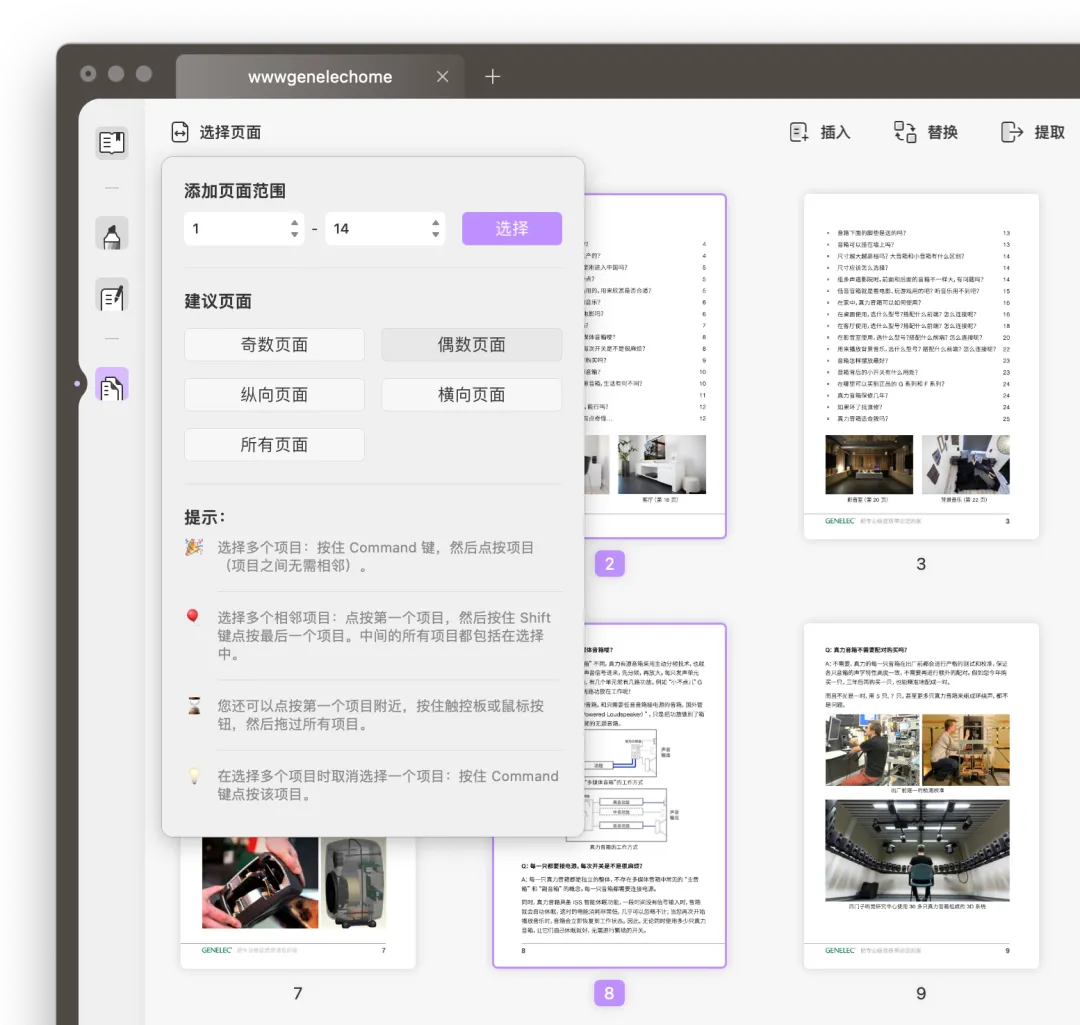Screen dimensions: 1080x1025
Task: Decrease the end page stepper
Action: (x=435, y=235)
